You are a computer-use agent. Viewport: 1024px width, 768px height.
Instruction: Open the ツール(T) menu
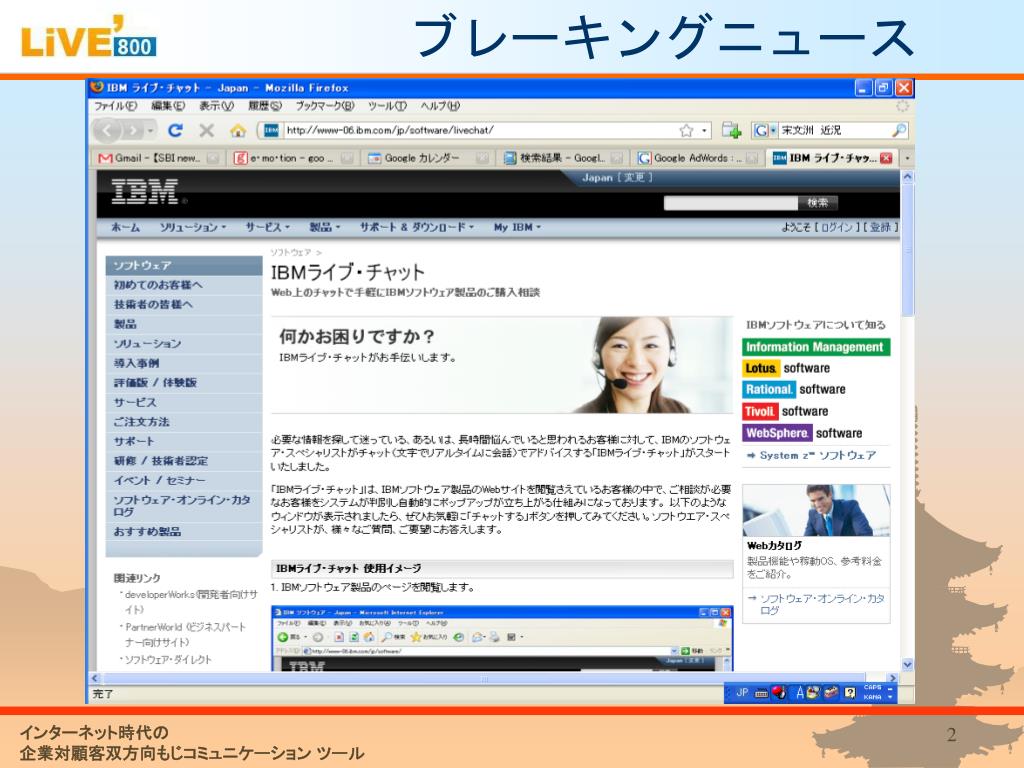387,106
